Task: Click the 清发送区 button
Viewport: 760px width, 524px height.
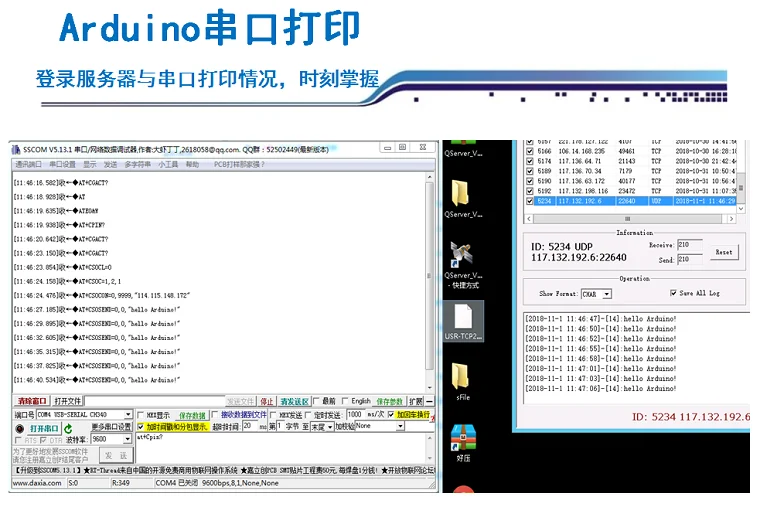Action: point(294,401)
